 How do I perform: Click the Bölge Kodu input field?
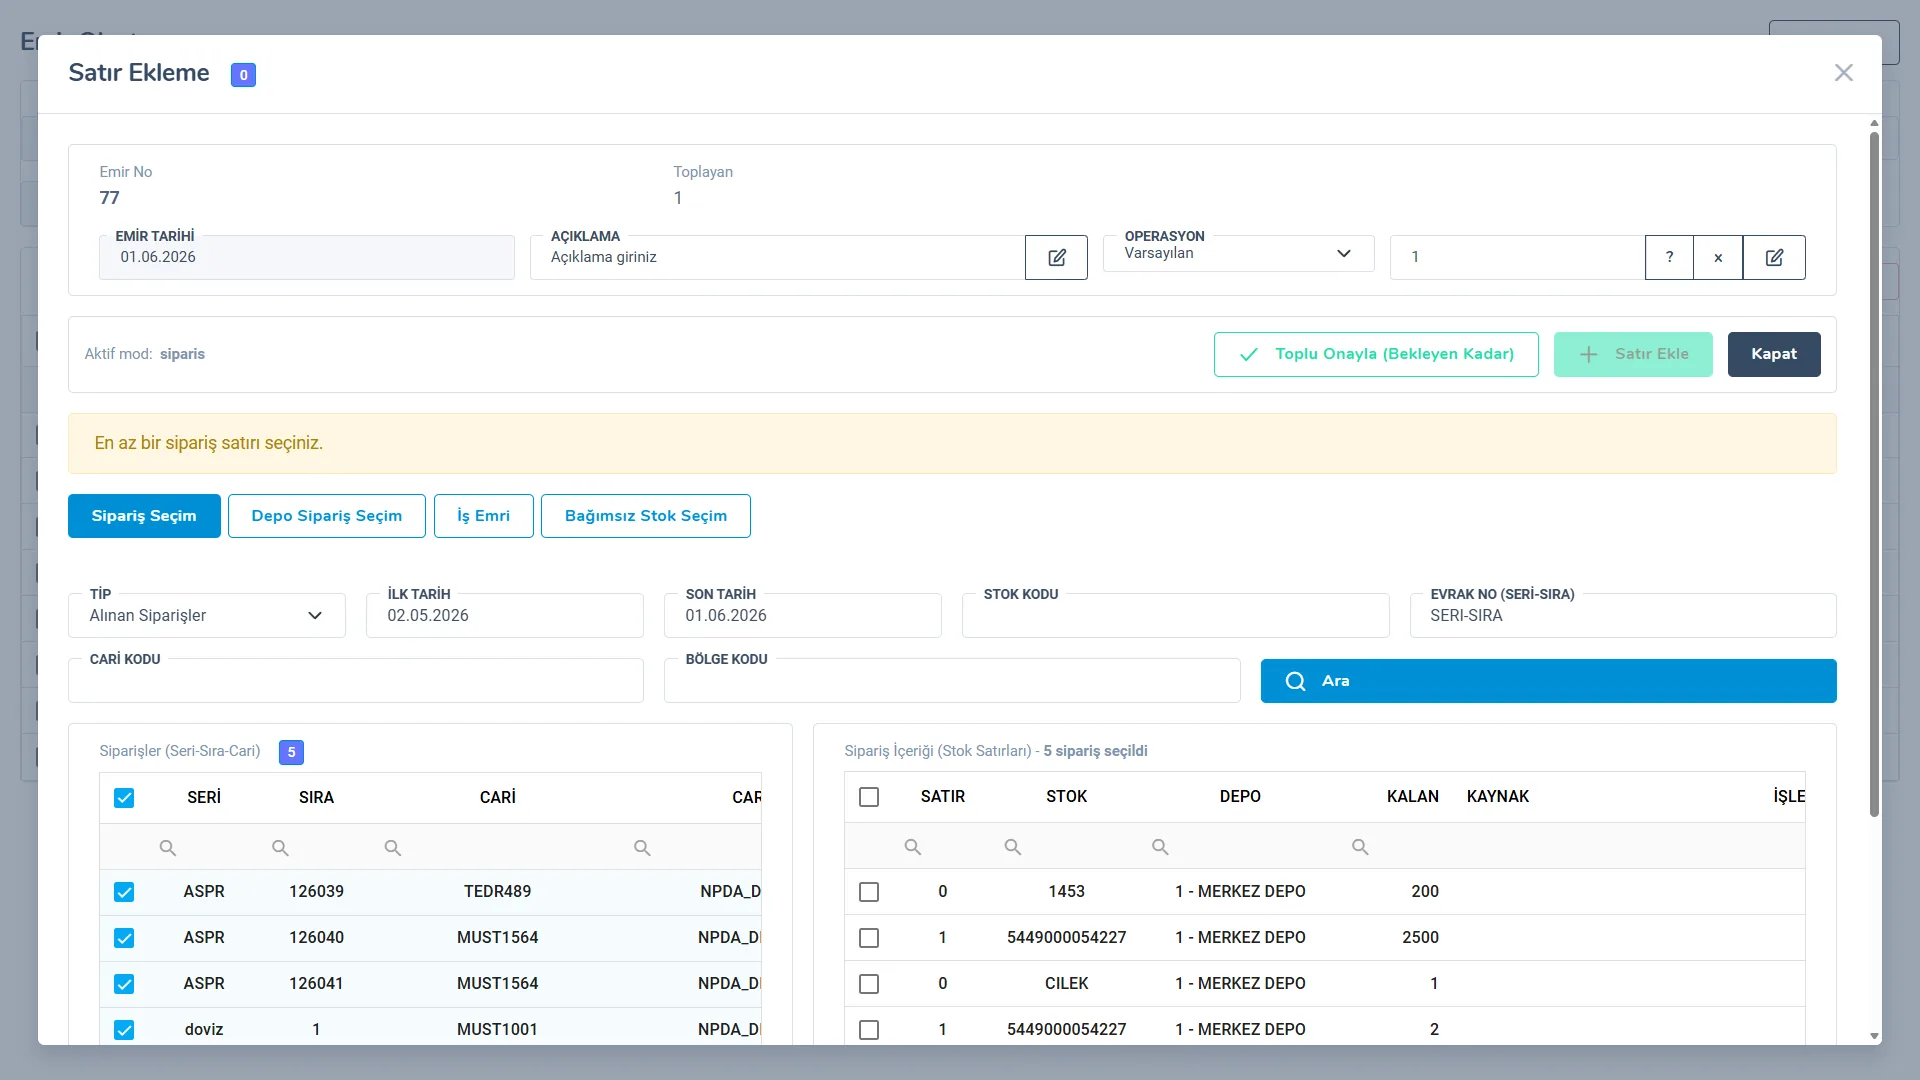952,681
